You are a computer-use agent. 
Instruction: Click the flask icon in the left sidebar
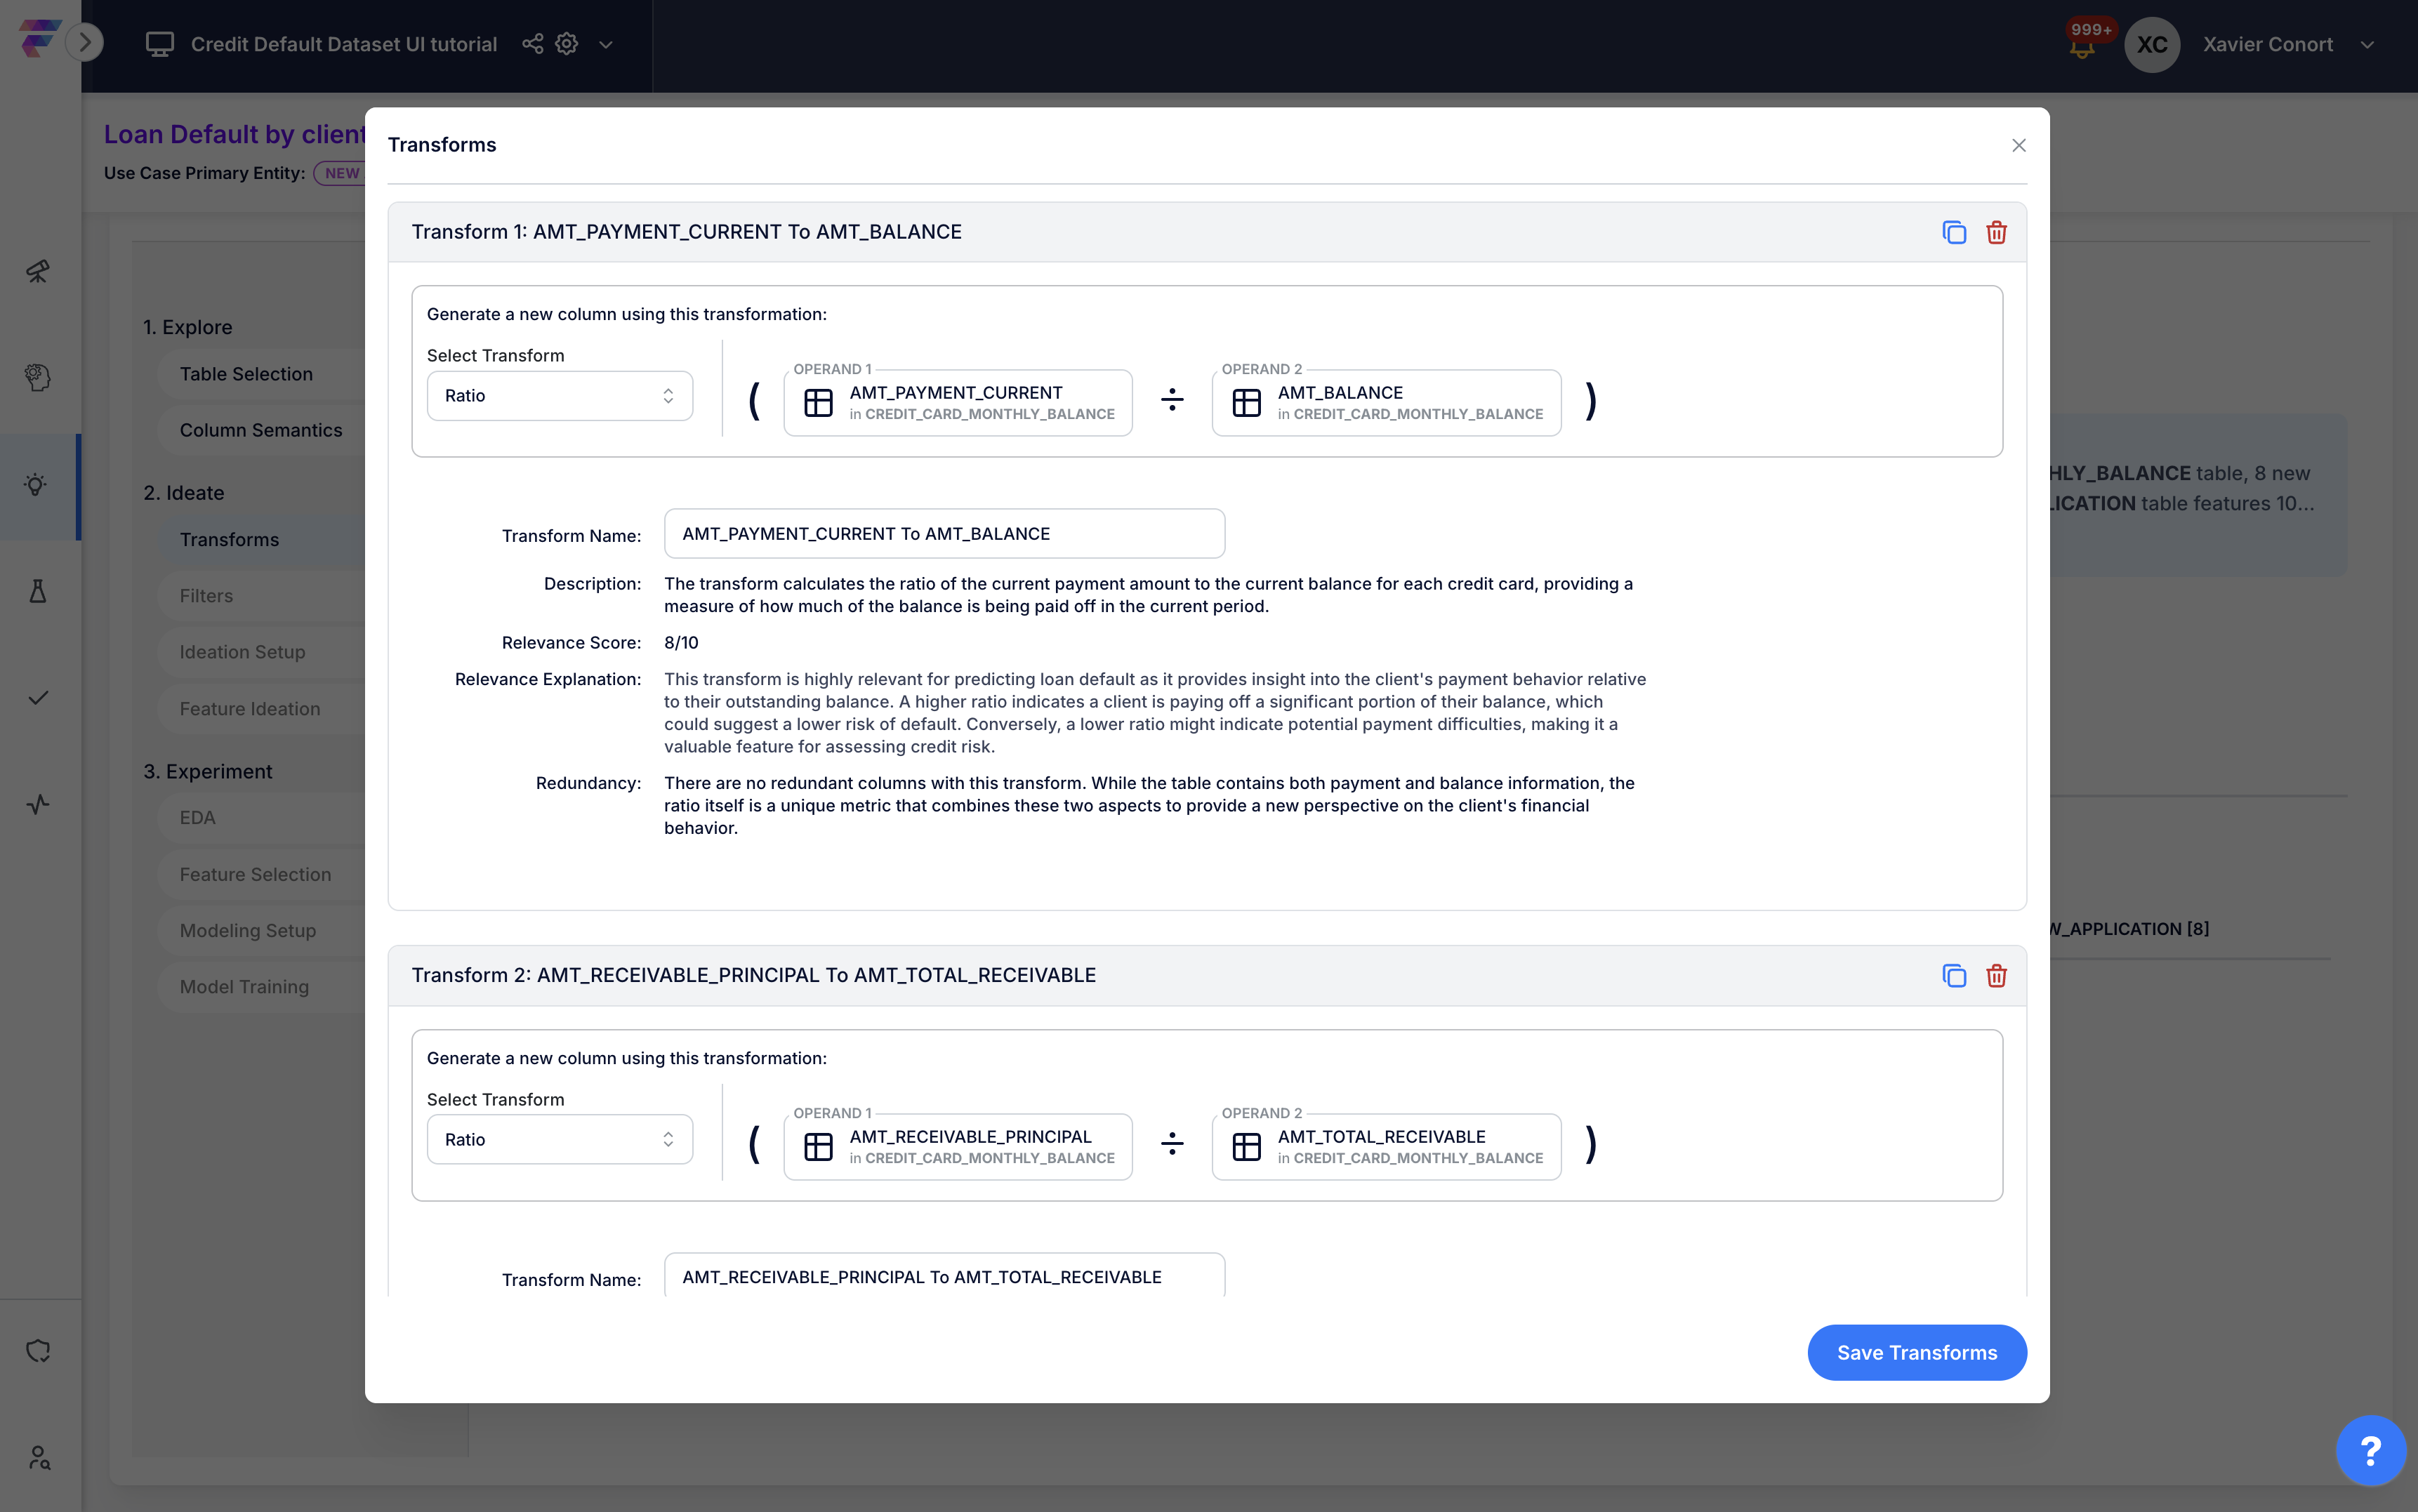tap(38, 591)
